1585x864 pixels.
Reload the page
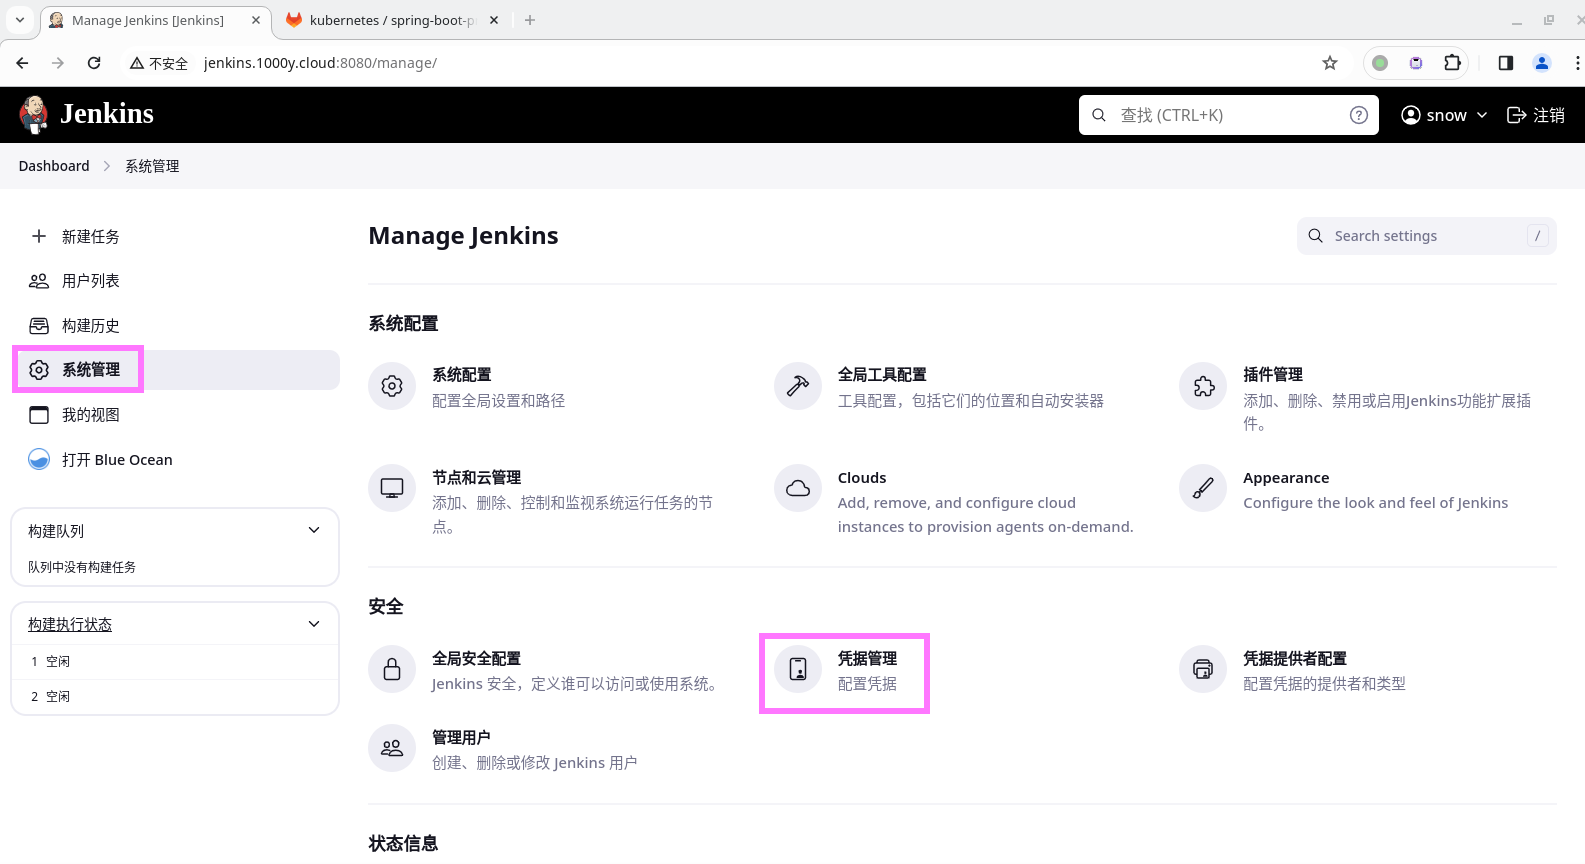pyautogui.click(x=94, y=63)
